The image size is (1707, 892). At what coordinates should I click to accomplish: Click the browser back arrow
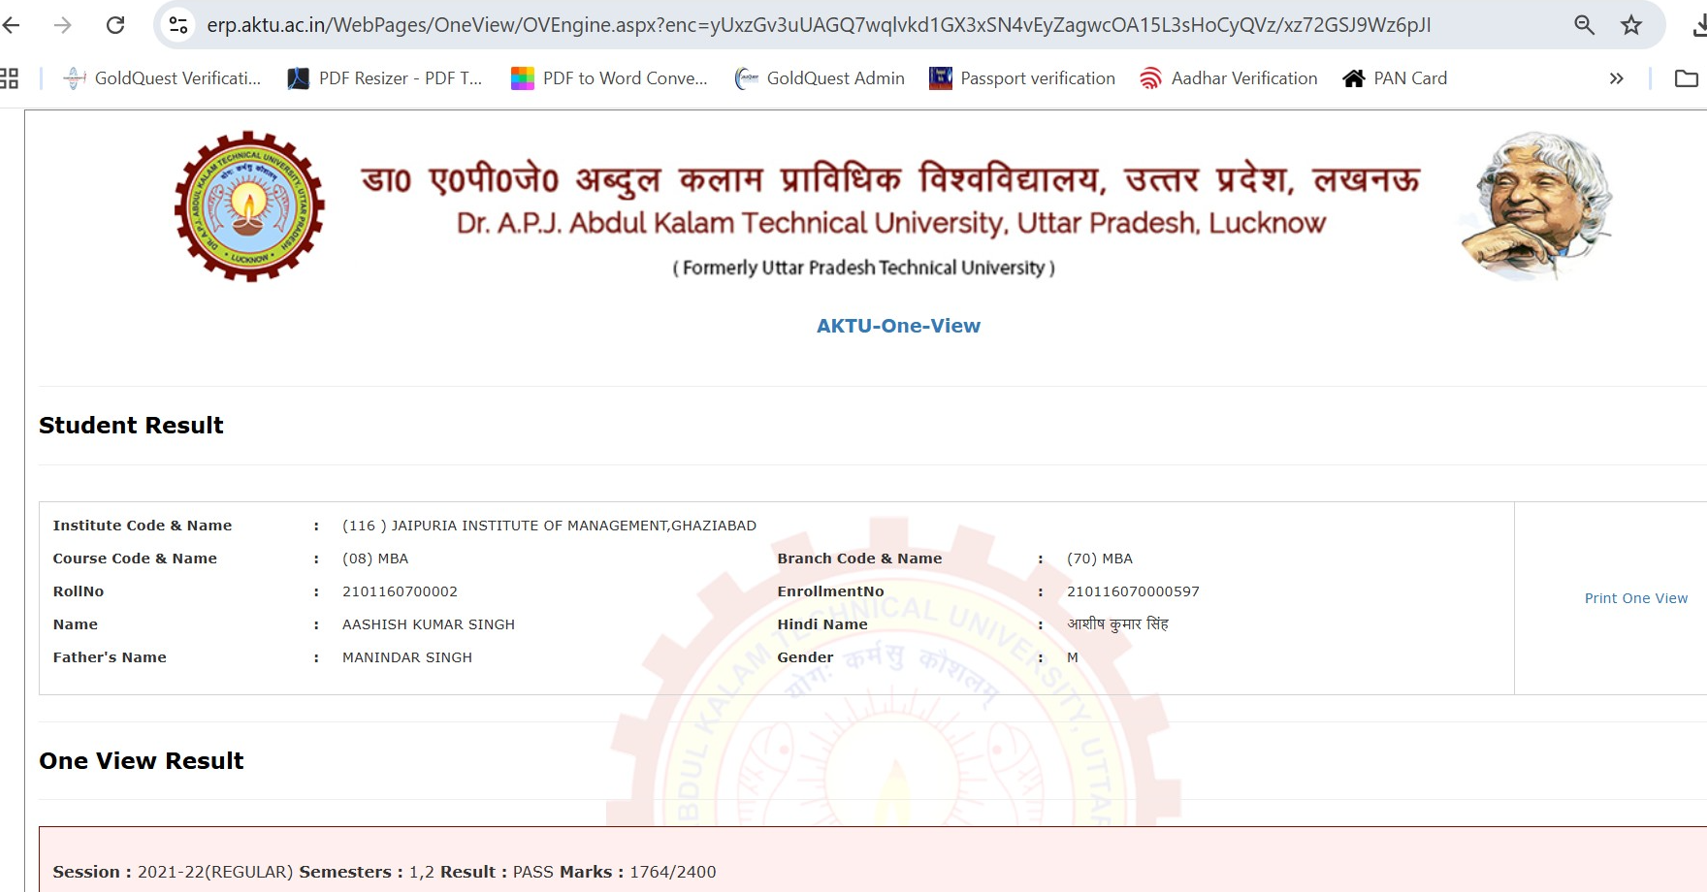coord(12,25)
